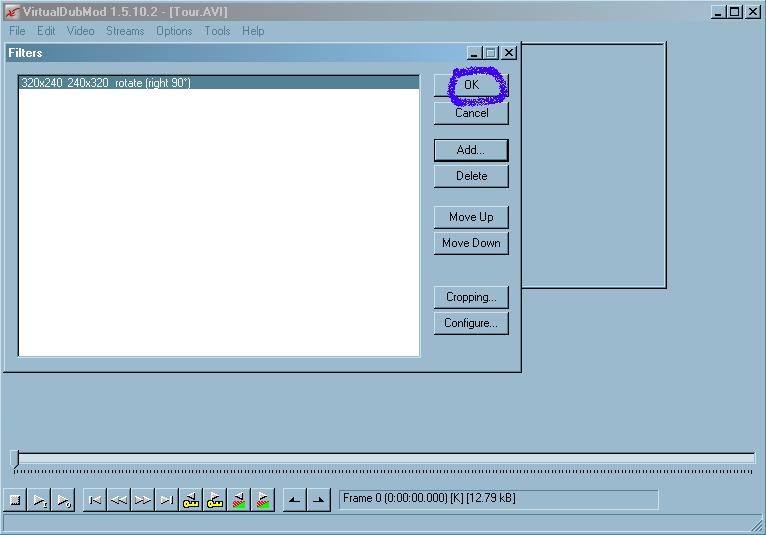The width and height of the screenshot is (766, 535).
Task: Set the selection start mark-in
Action: [294, 500]
